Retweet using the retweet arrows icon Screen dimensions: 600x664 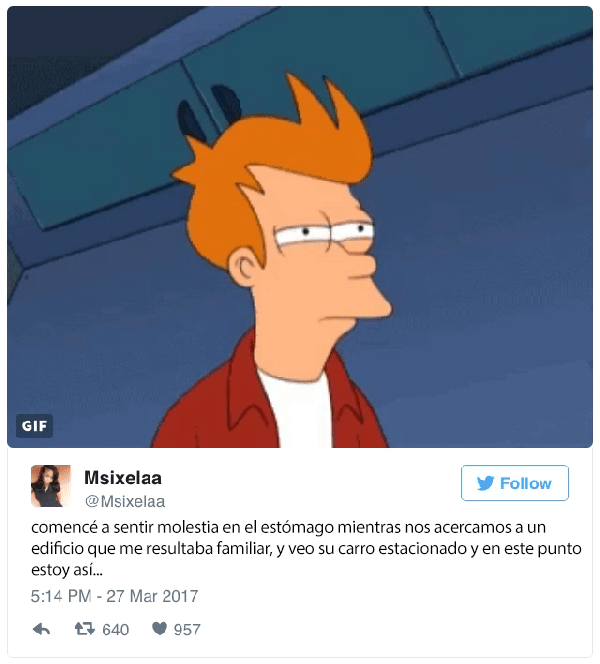[85, 628]
